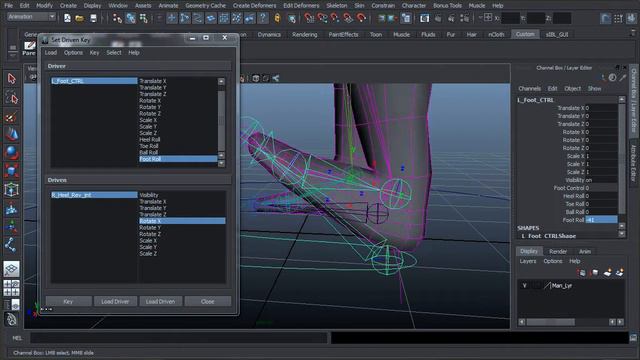Screen dimensions: 640x360
Task: Choose the Scale tool cube icon
Action: click(x=11, y=170)
